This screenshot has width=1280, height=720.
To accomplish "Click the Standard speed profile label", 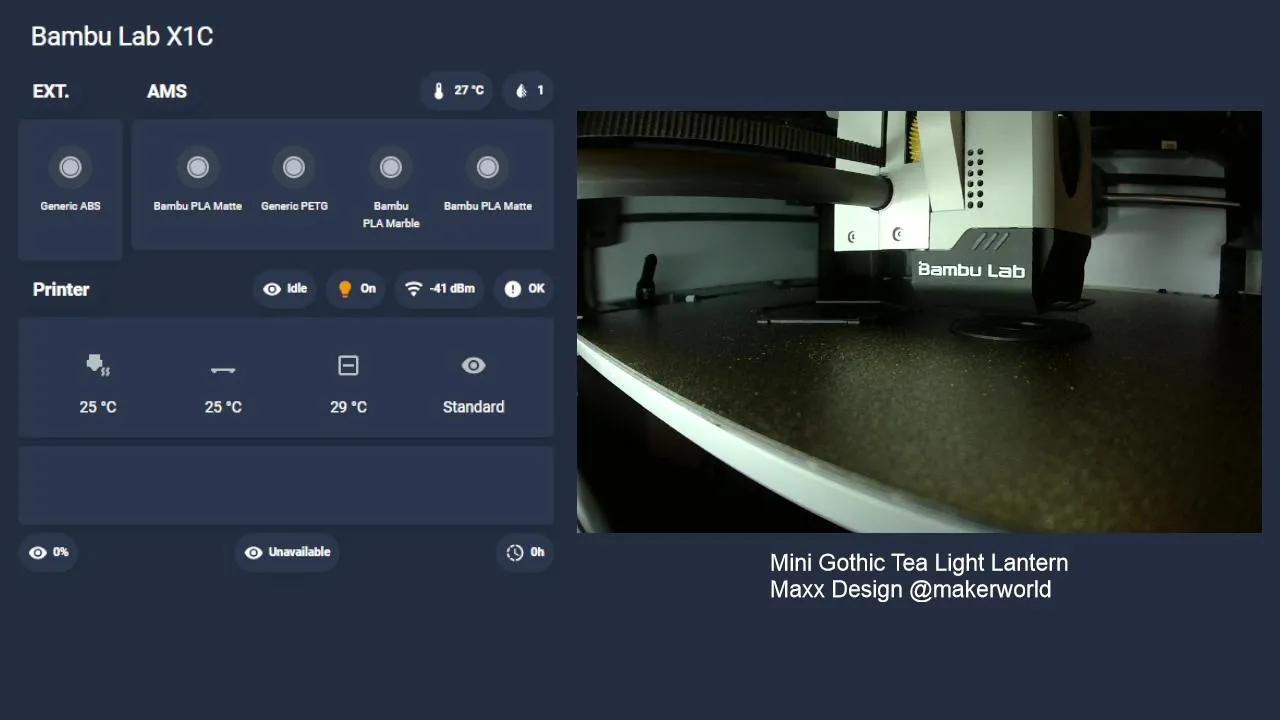I will pyautogui.click(x=473, y=407).
